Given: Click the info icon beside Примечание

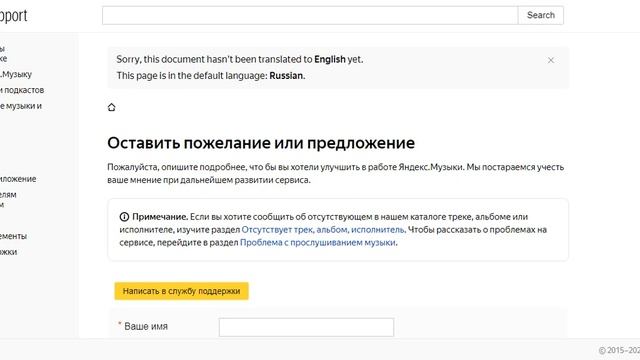Looking at the screenshot, I should click(x=124, y=217).
